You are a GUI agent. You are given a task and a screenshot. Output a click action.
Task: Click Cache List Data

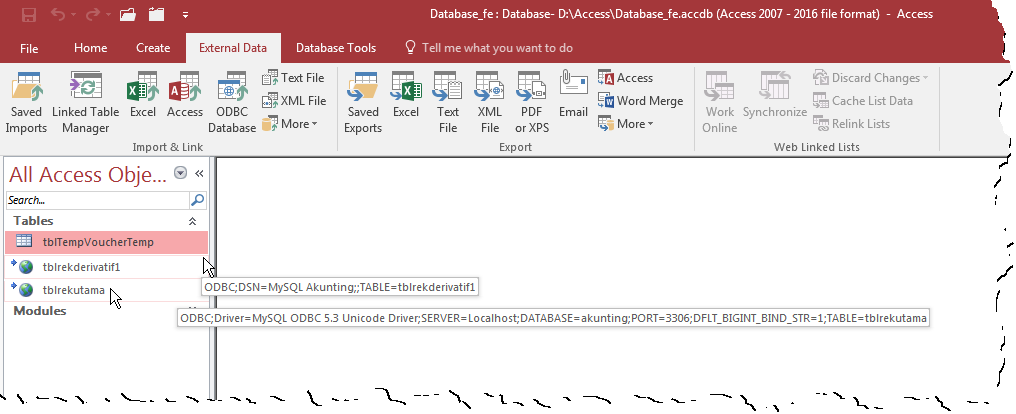pyautogui.click(x=863, y=101)
